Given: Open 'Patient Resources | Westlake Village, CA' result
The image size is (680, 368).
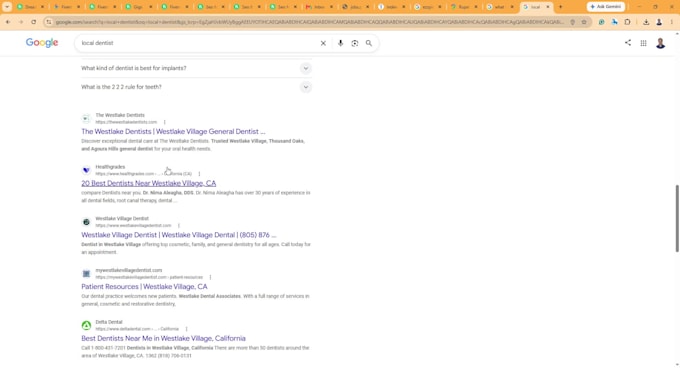Looking at the screenshot, I should [144, 287].
